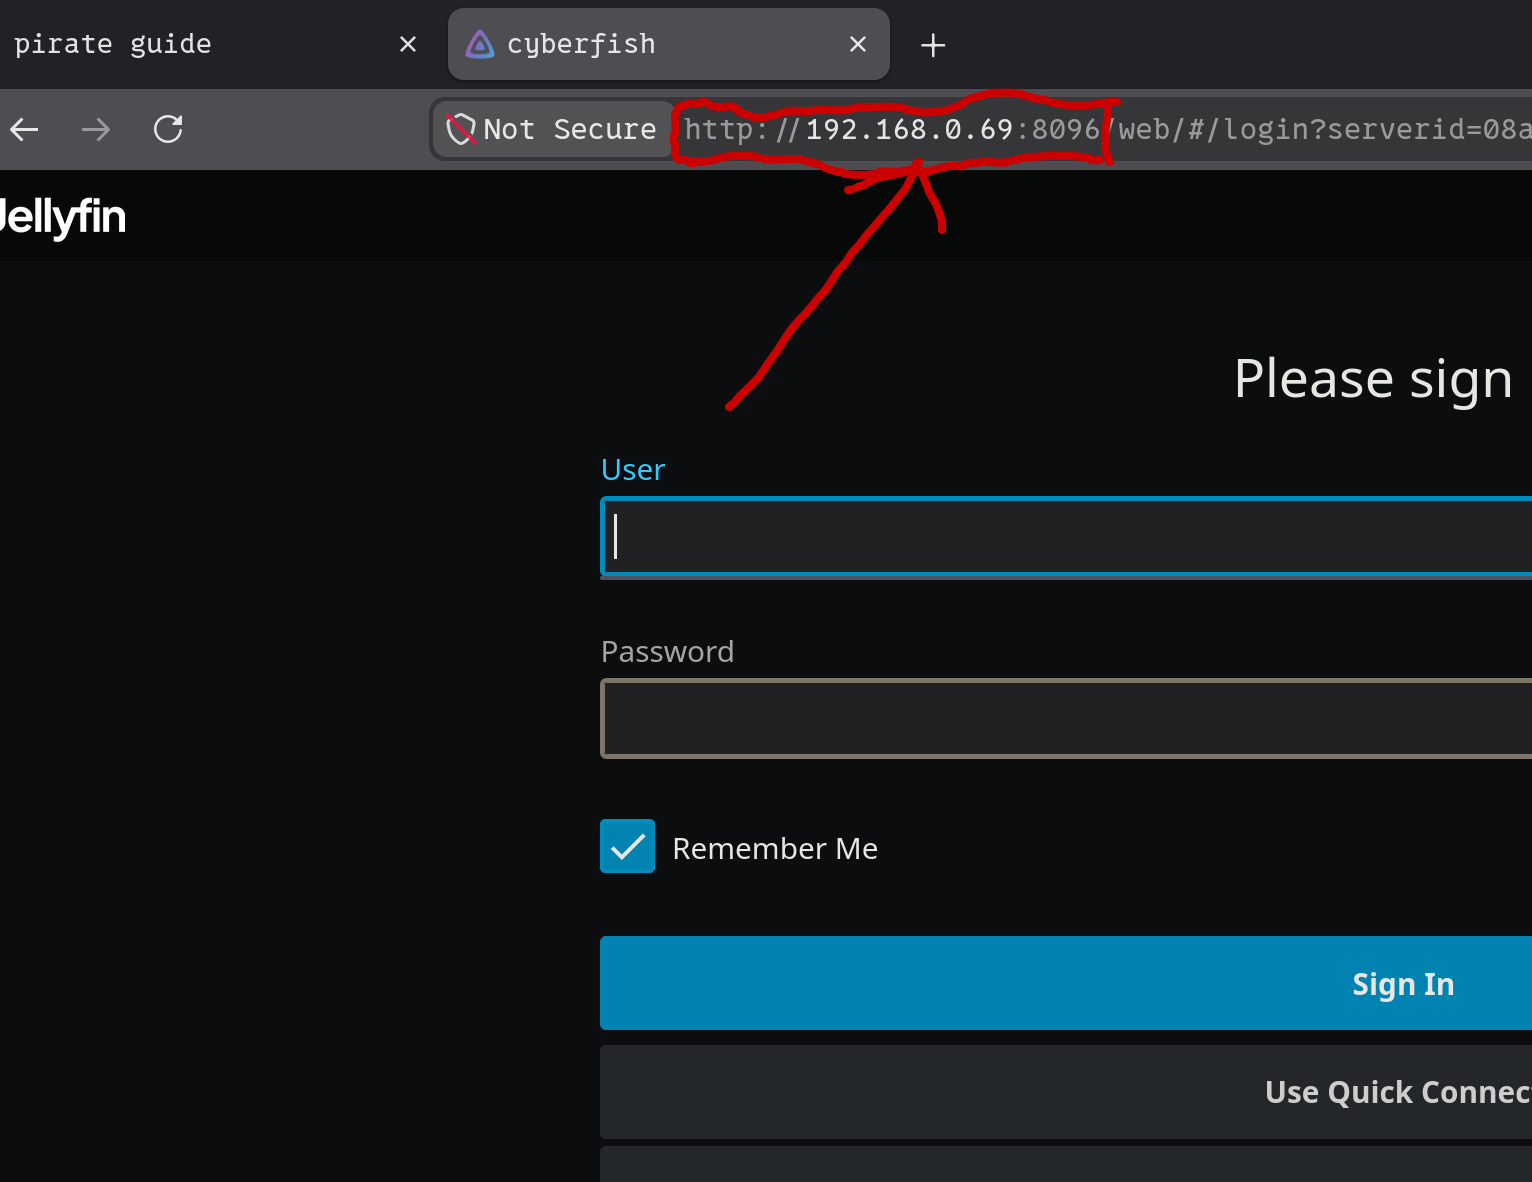Image resolution: width=1532 pixels, height=1182 pixels.
Task: Select the cyberfish tab
Action: point(668,44)
